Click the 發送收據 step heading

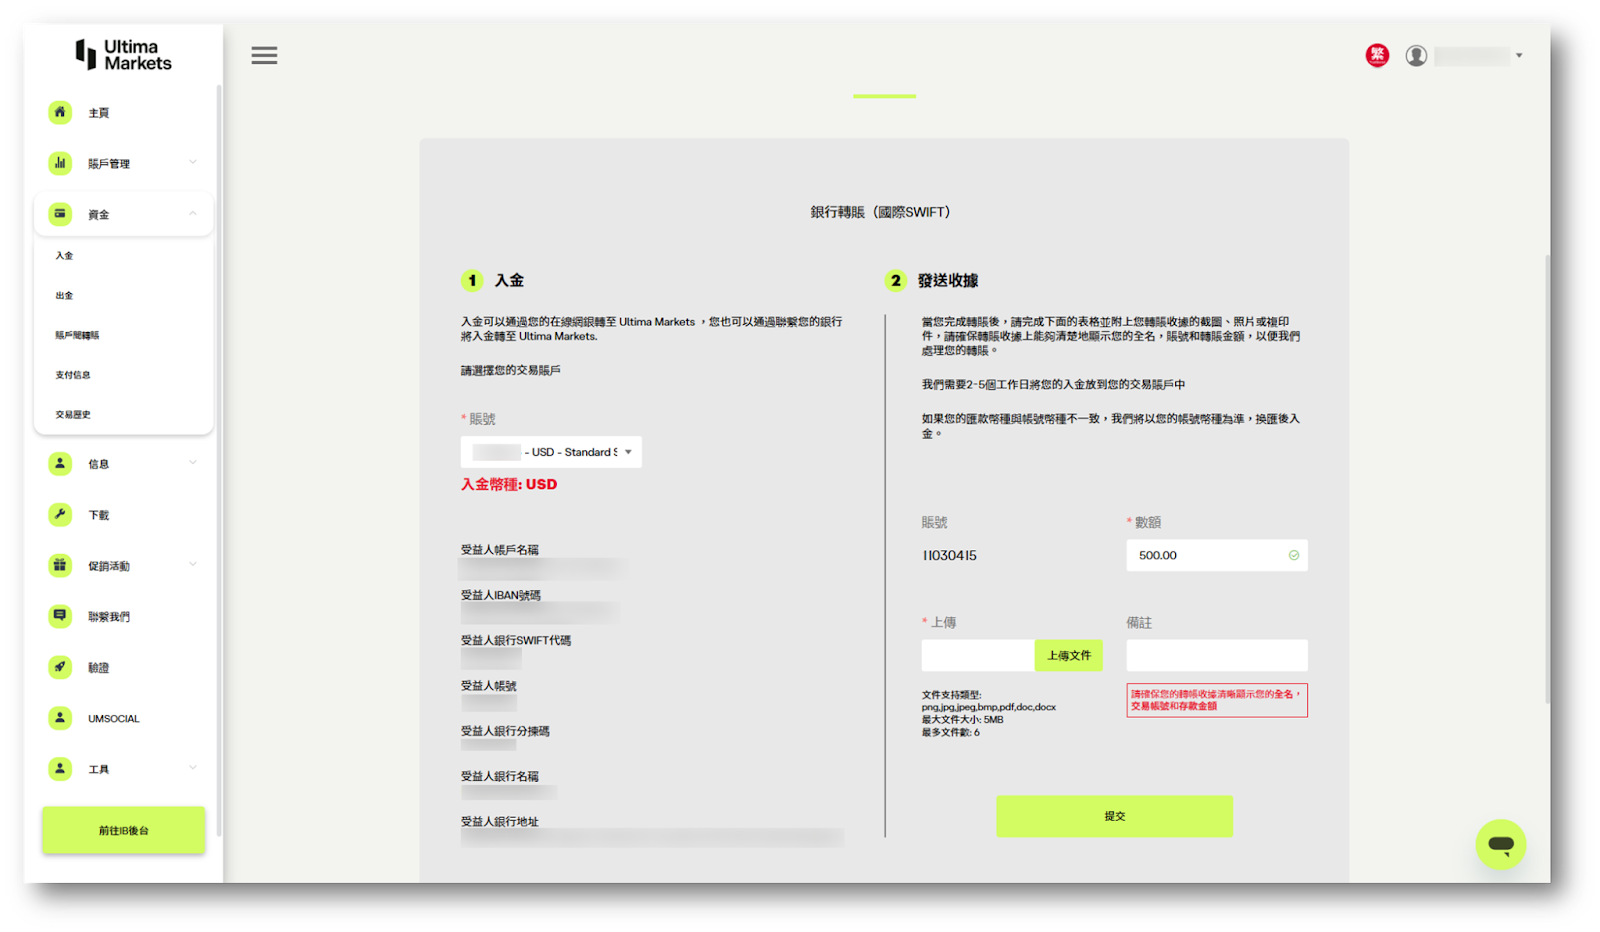point(948,281)
